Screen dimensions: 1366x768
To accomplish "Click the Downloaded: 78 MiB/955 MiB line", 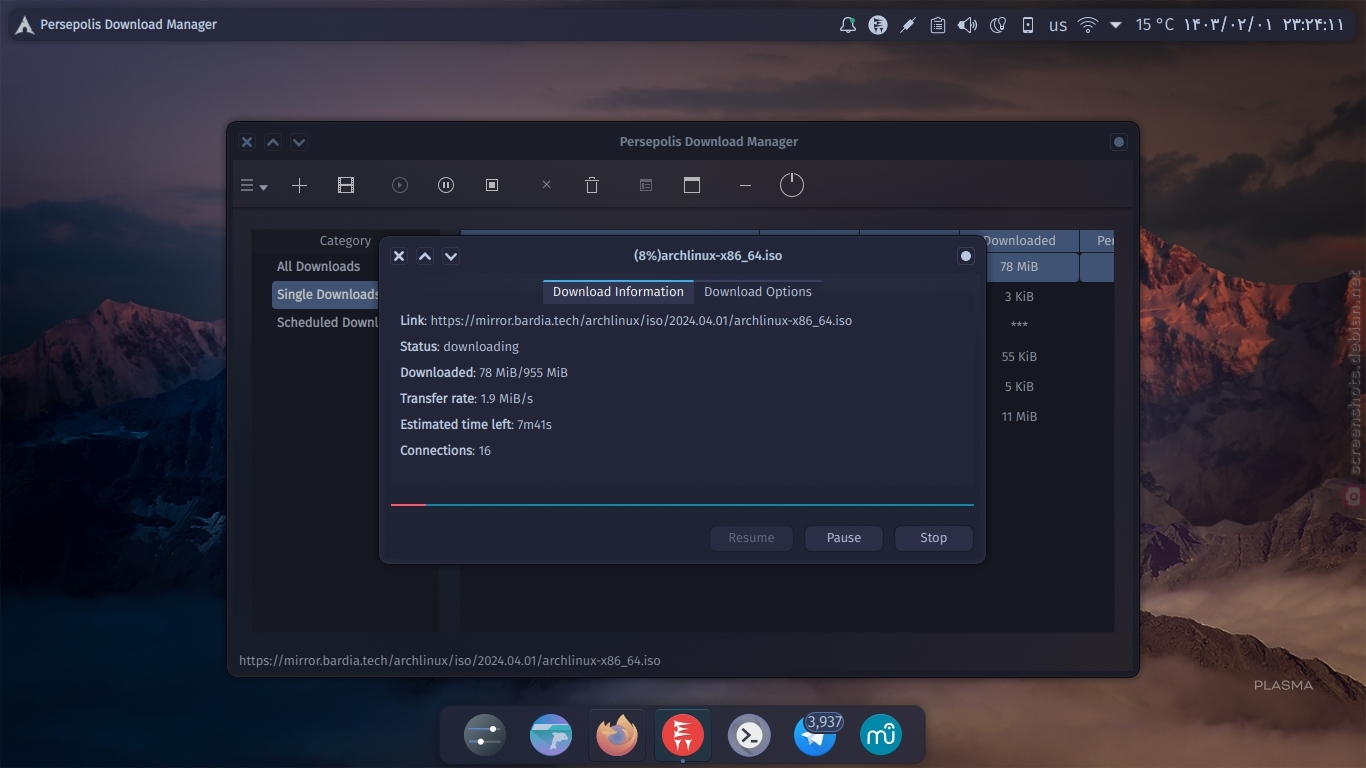I will pyautogui.click(x=484, y=373).
